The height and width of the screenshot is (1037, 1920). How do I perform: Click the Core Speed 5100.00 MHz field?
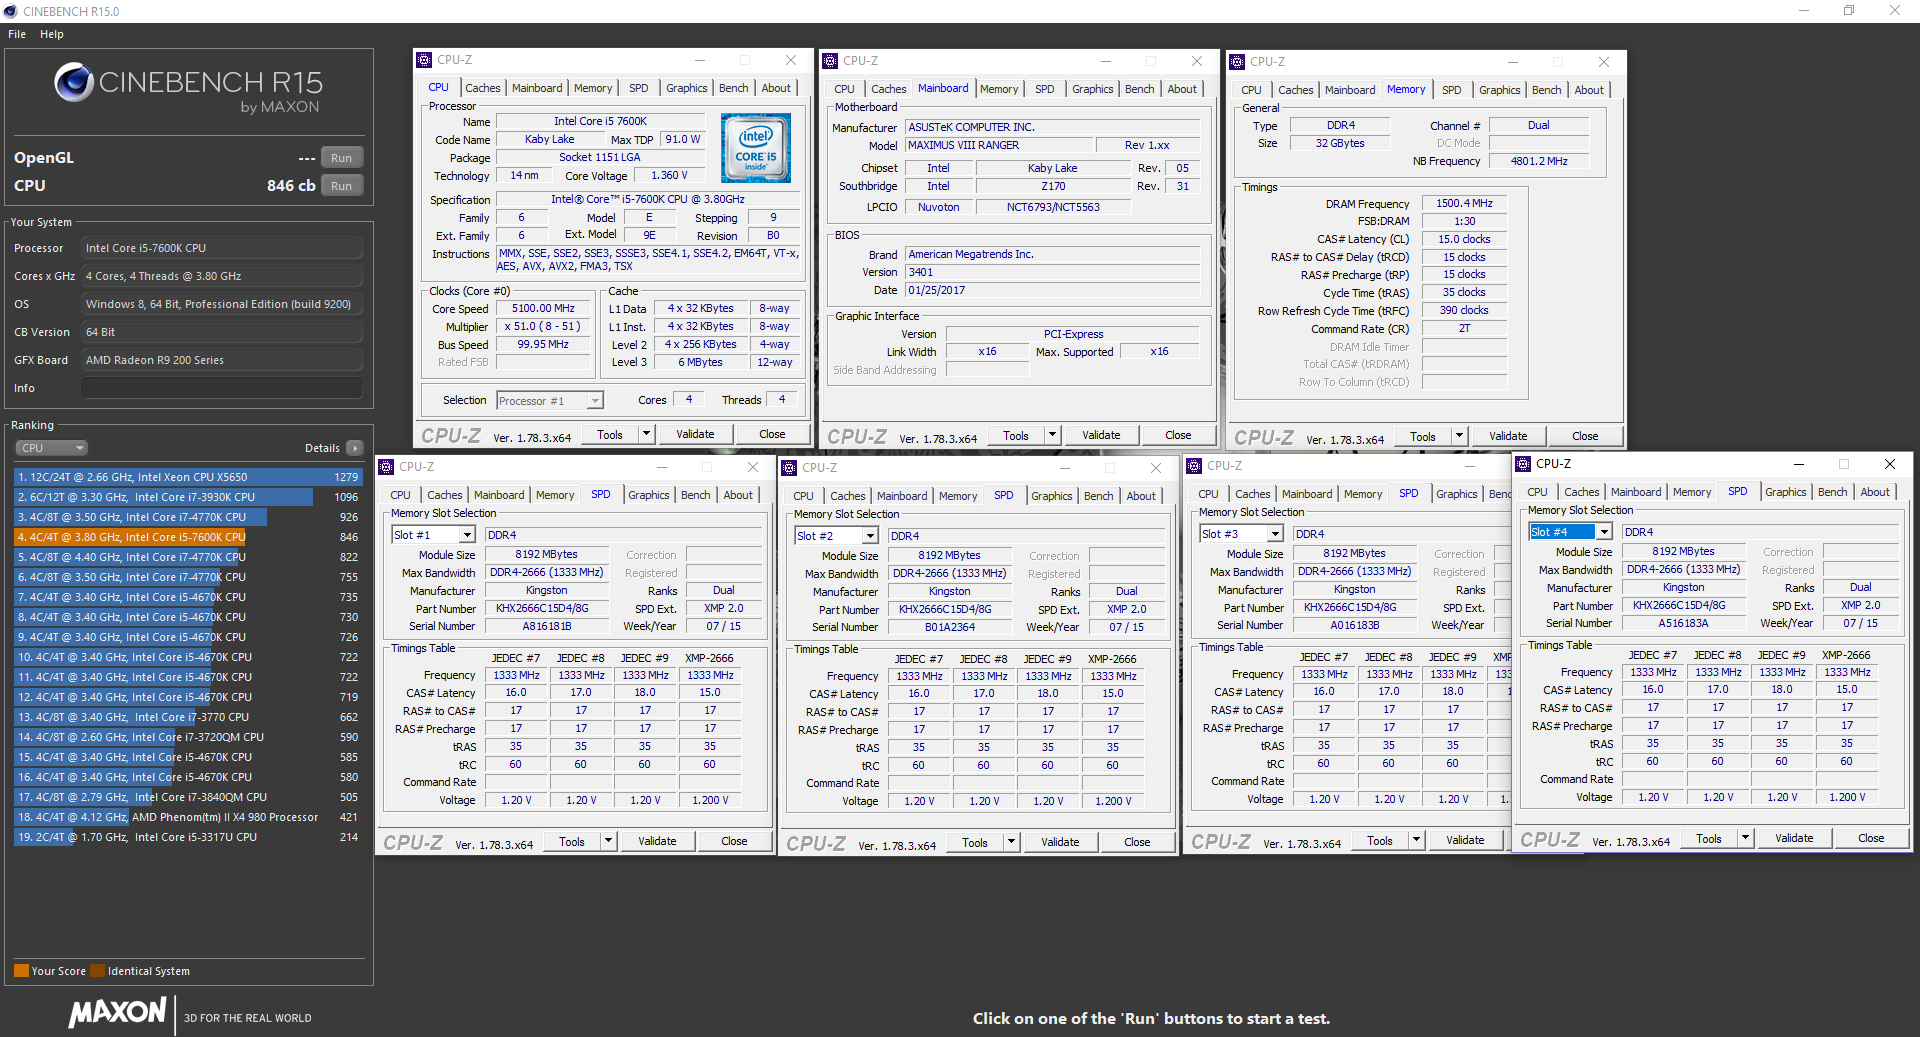click(543, 309)
